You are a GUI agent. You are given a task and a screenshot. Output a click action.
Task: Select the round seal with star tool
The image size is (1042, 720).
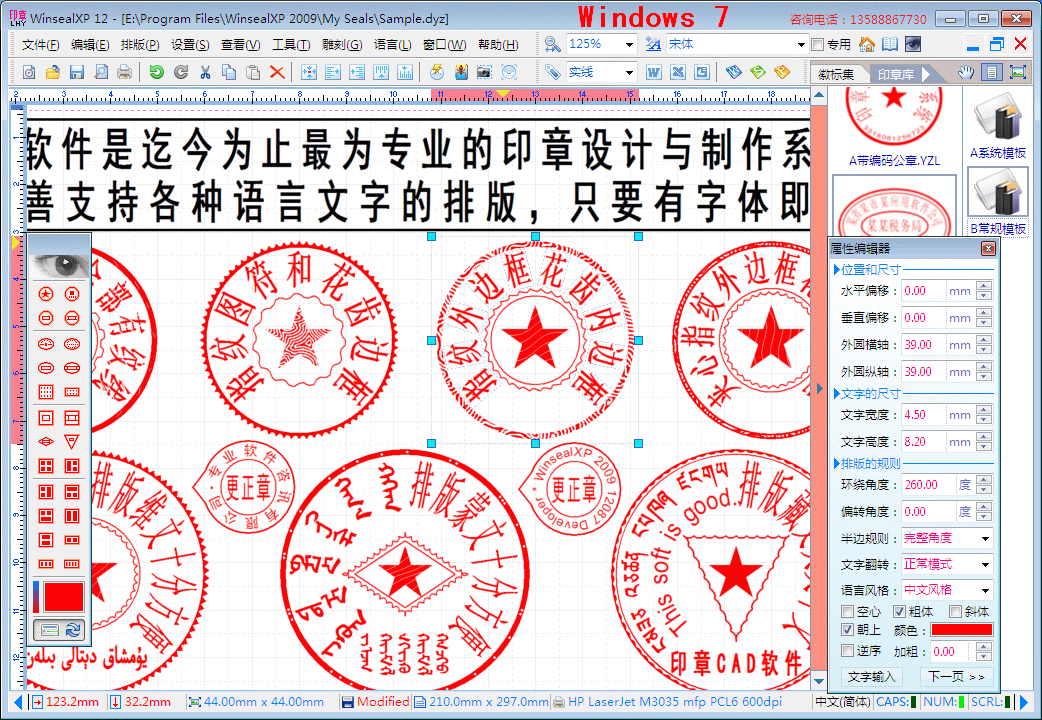tap(46, 294)
